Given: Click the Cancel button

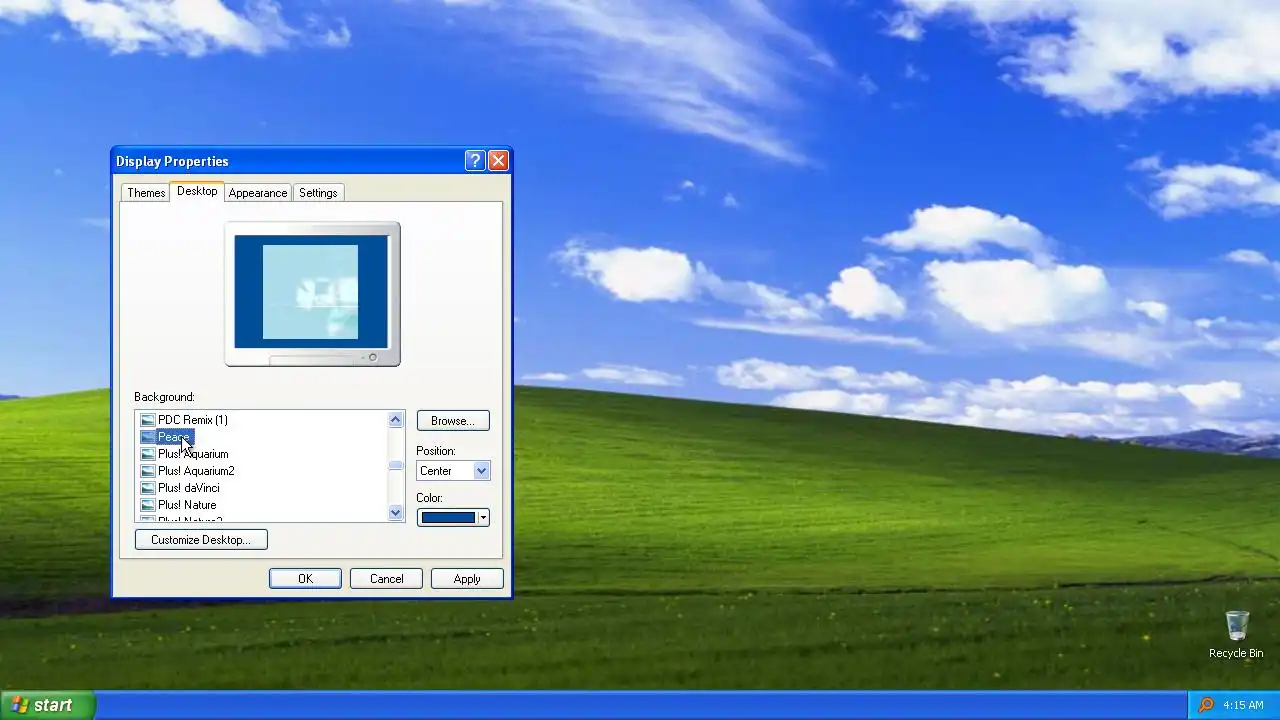Looking at the screenshot, I should pyautogui.click(x=386, y=579).
